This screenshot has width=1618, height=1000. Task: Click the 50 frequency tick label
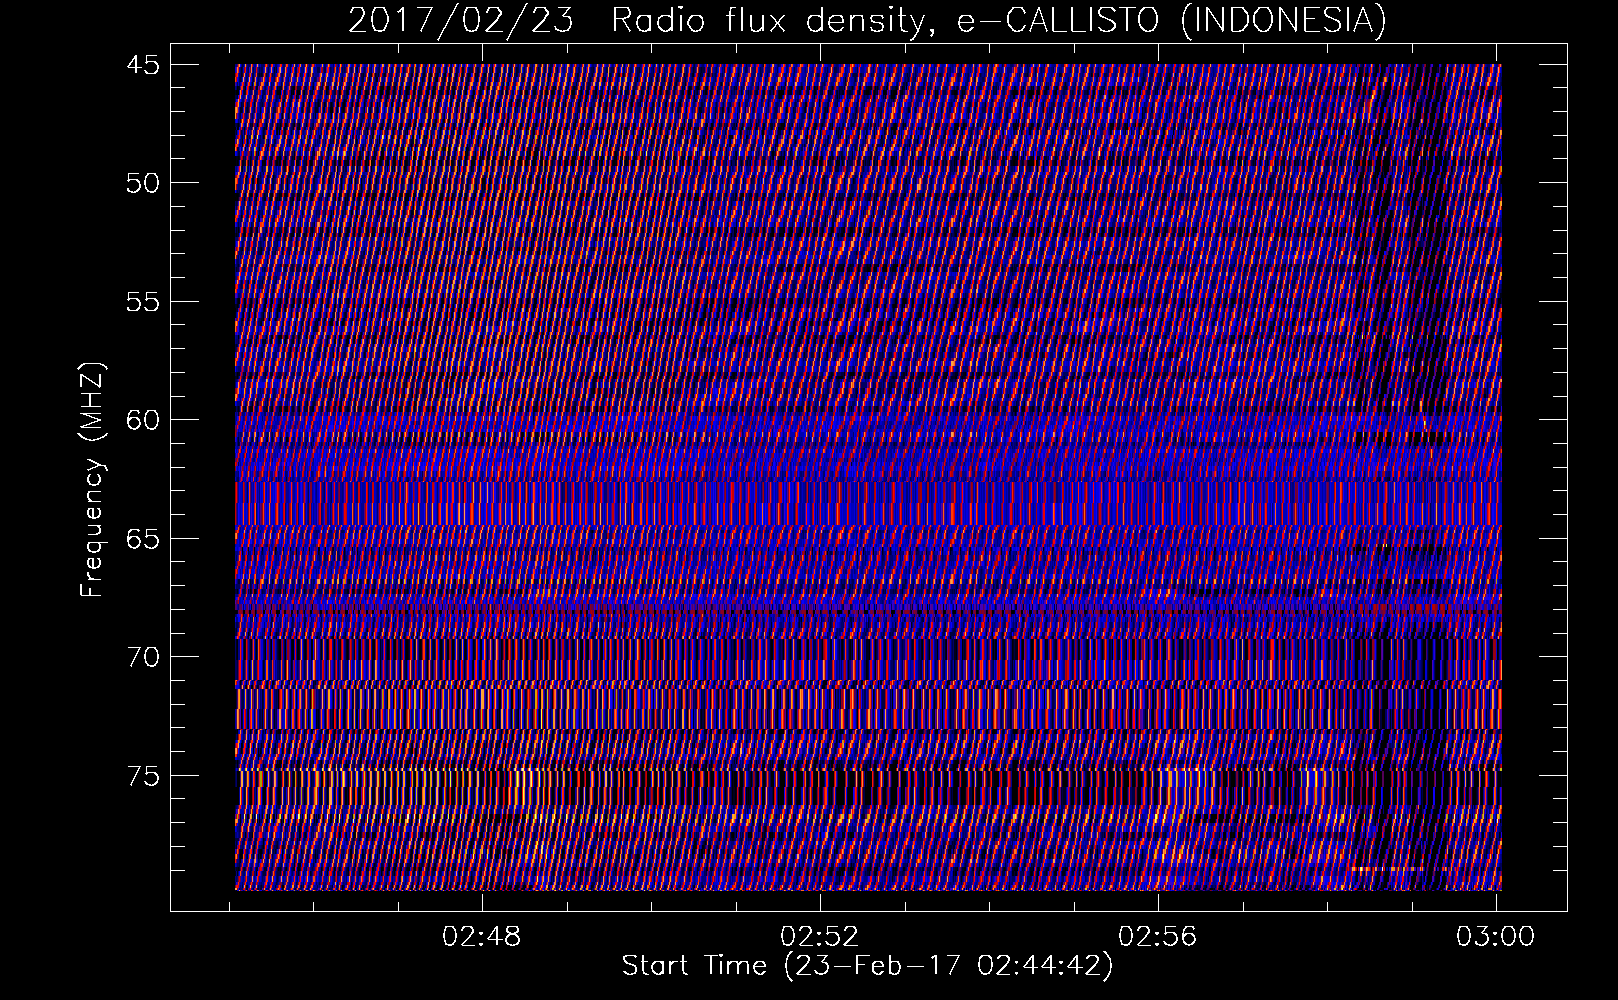[142, 183]
